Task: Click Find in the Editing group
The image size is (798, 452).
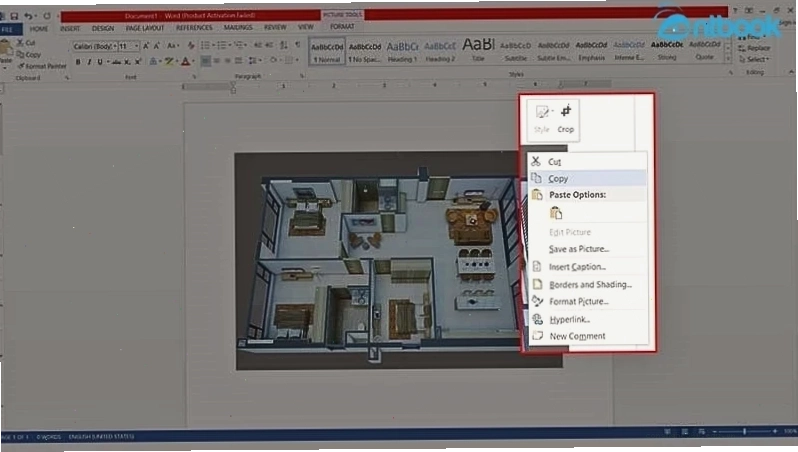Action: [754, 37]
